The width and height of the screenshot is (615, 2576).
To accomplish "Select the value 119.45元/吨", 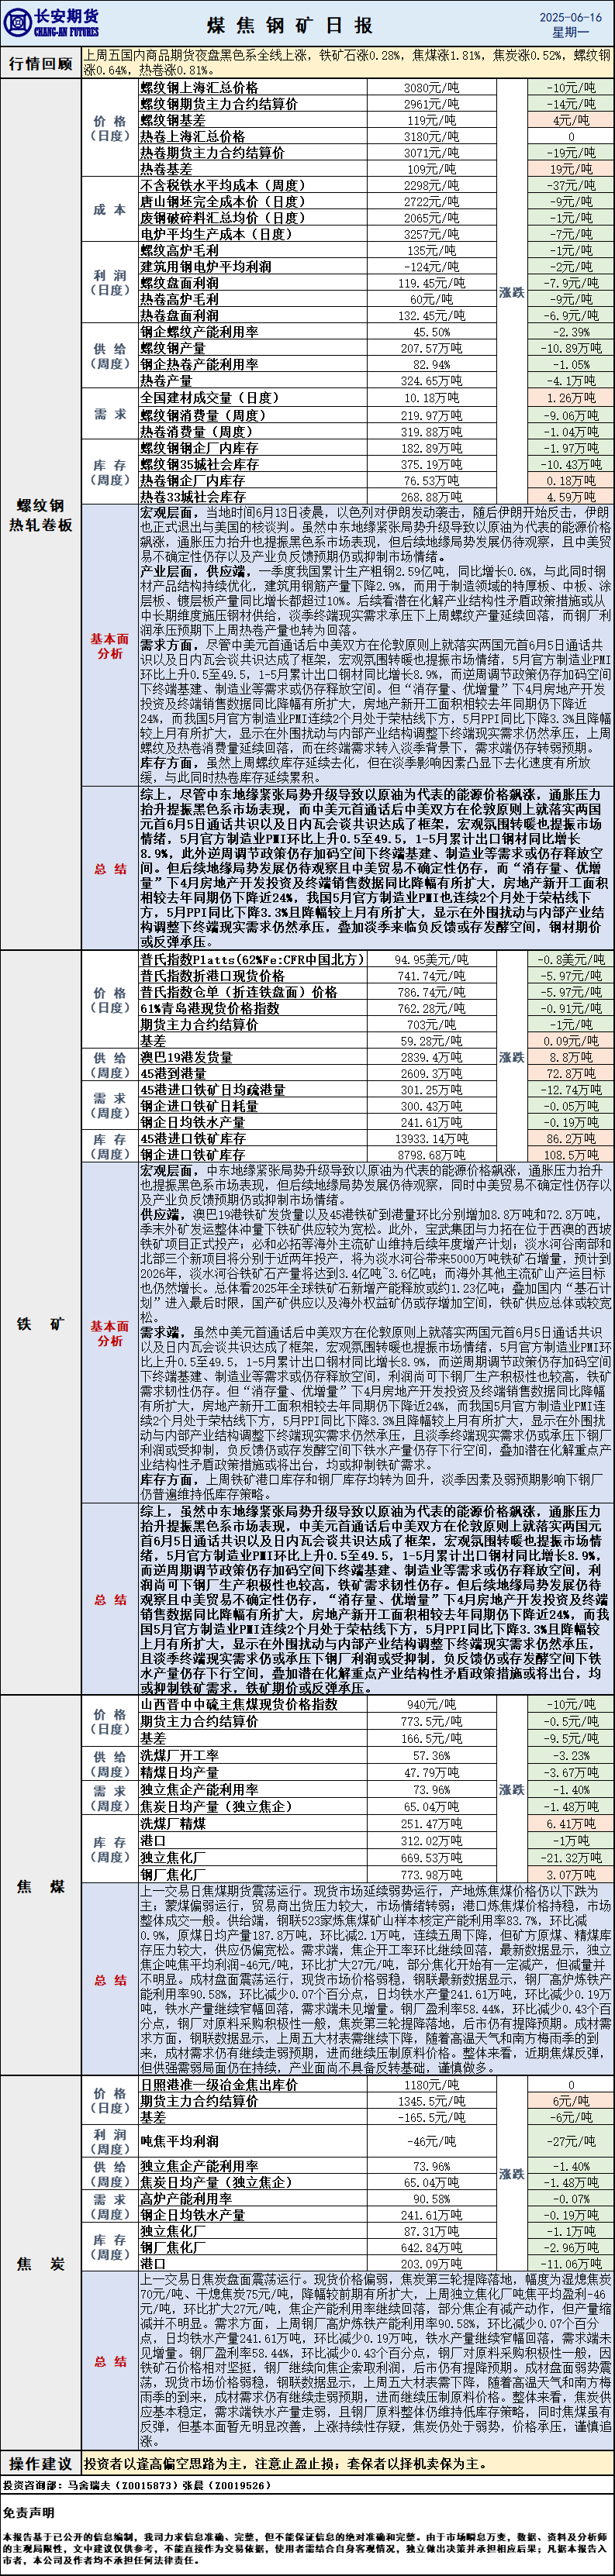I will (431, 283).
